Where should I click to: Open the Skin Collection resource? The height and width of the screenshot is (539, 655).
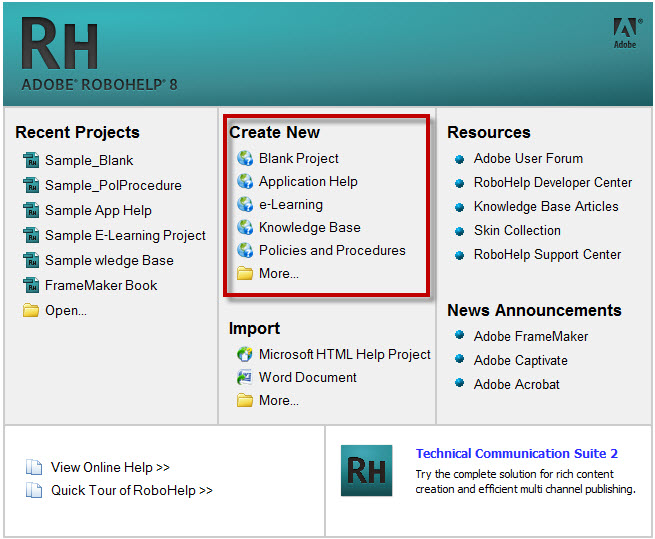click(x=517, y=231)
